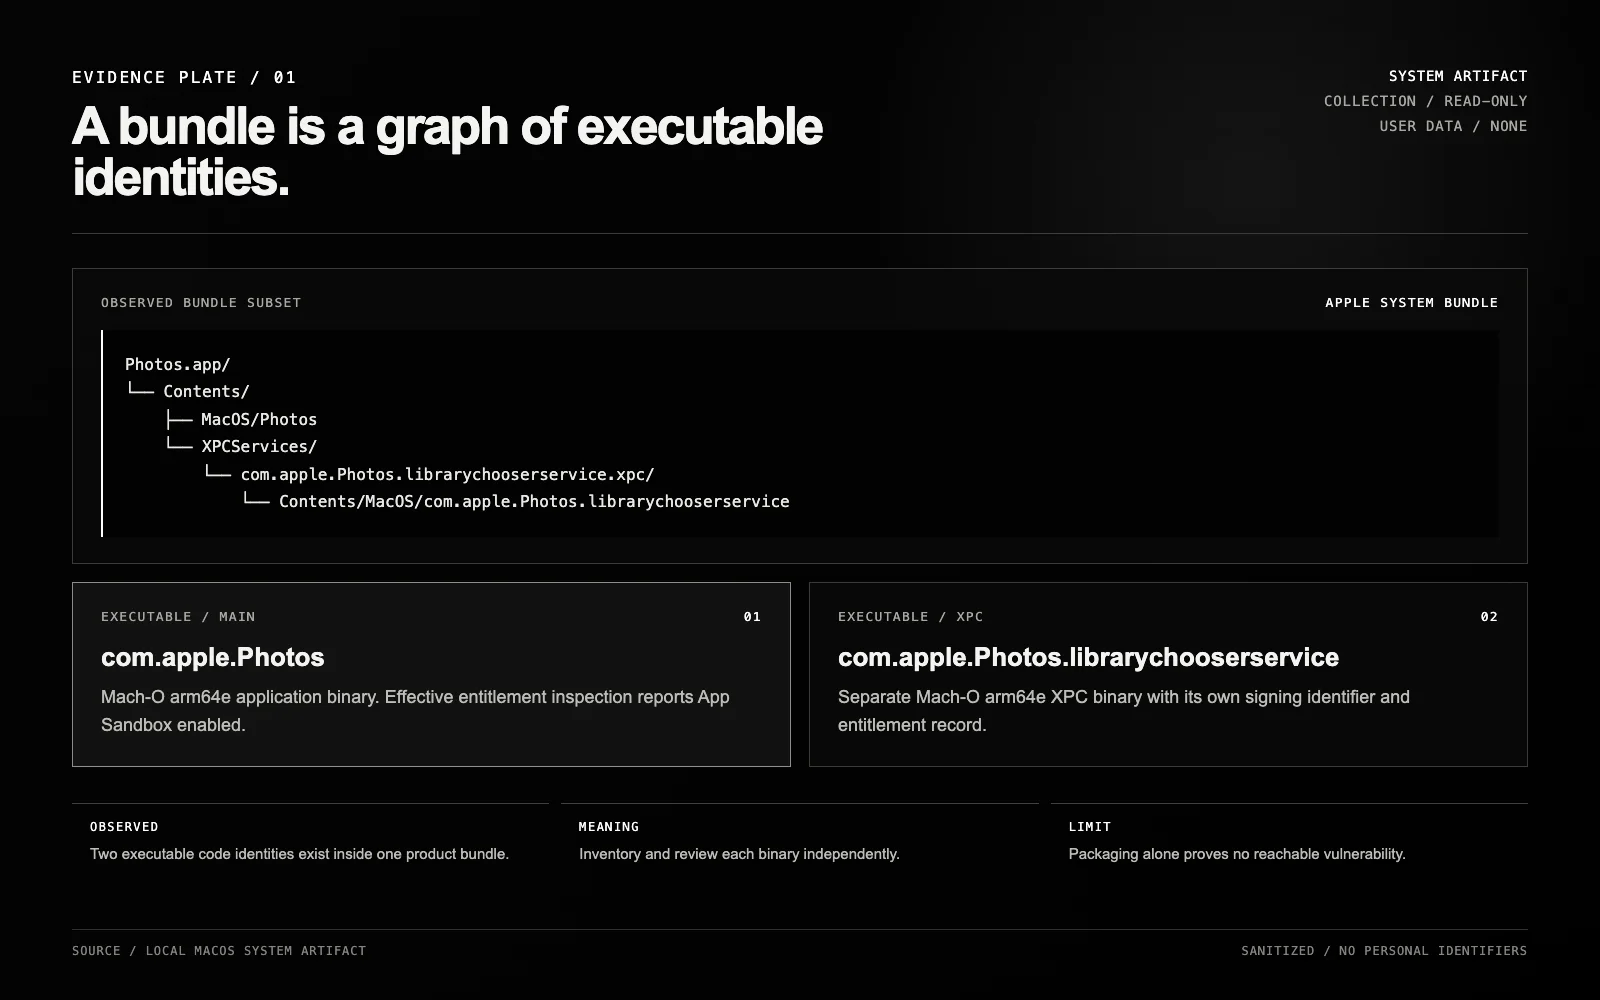
Task: Click the 'com.apple.Photos.librarychooserservice' card title
Action: point(1088,657)
